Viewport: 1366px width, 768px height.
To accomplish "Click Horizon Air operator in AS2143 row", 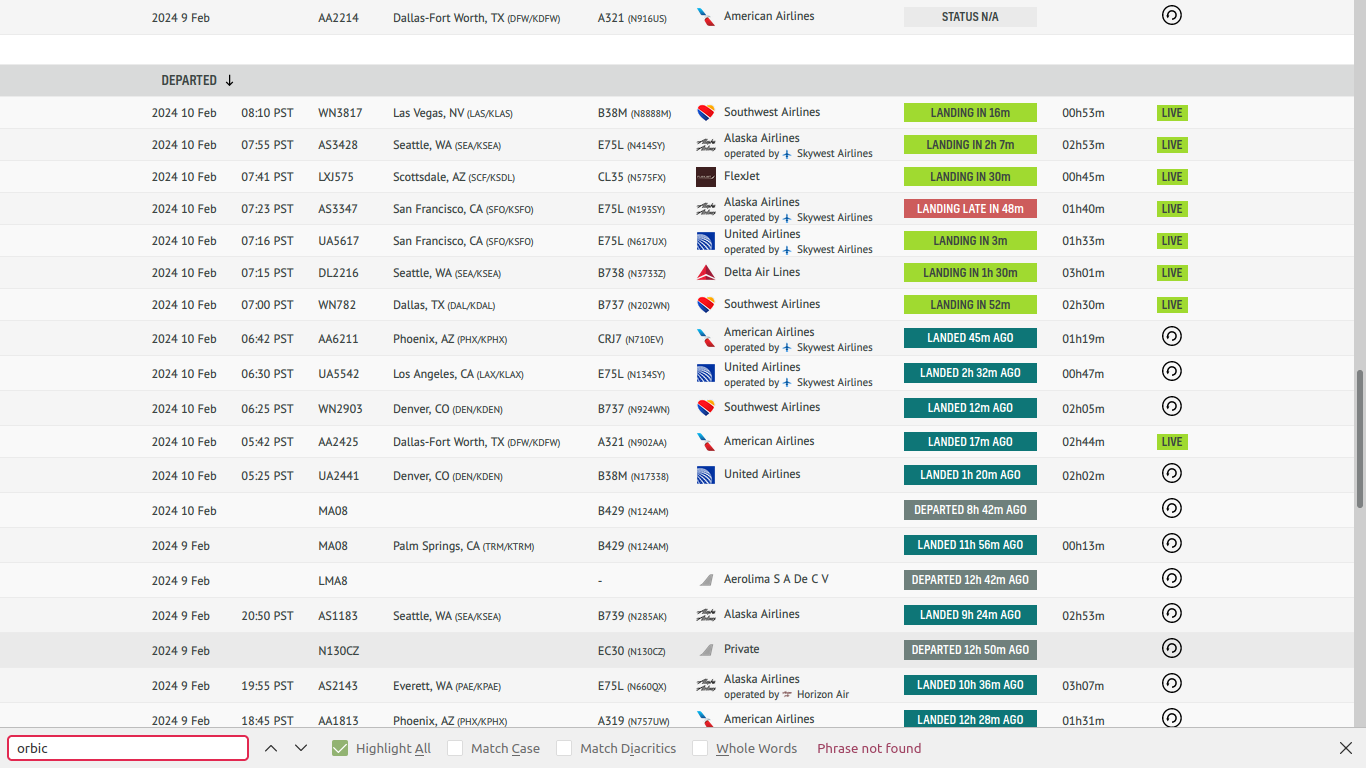I will pos(823,694).
